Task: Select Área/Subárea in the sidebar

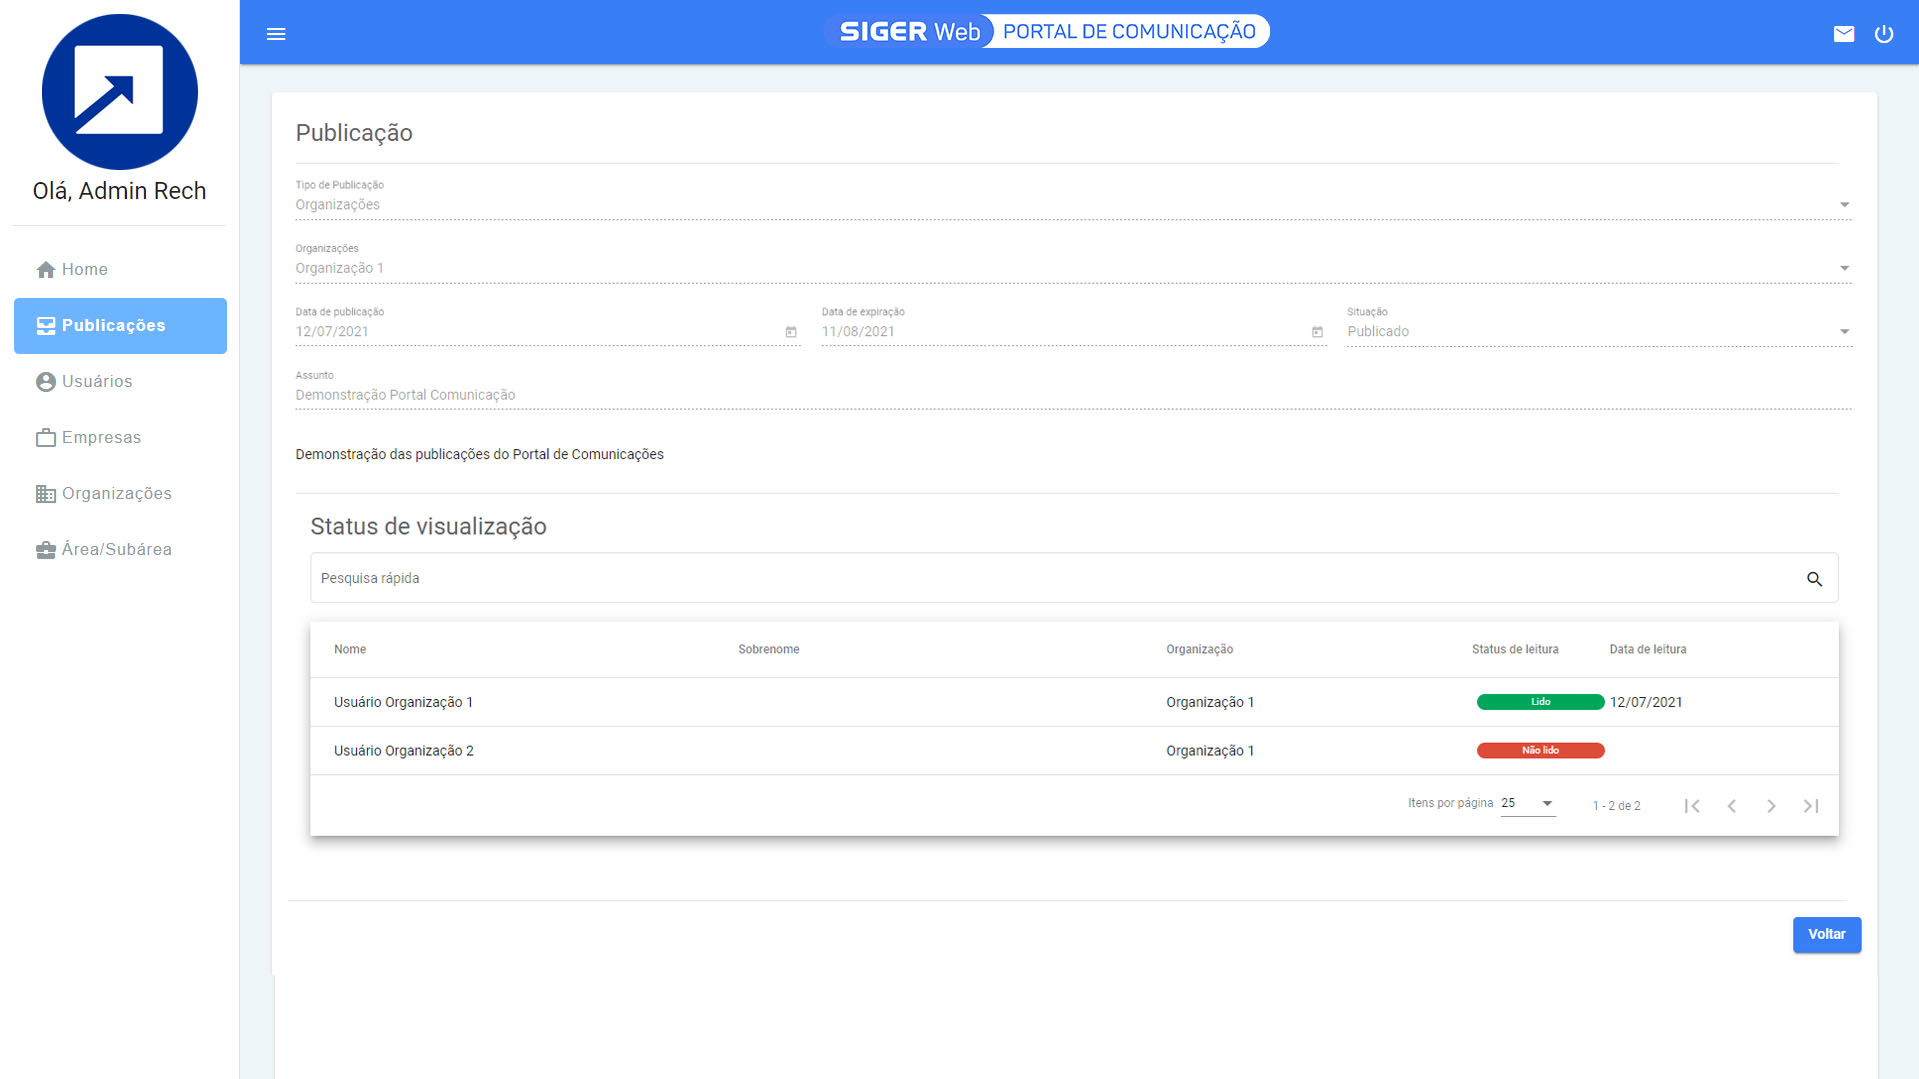Action: pyautogui.click(x=116, y=550)
